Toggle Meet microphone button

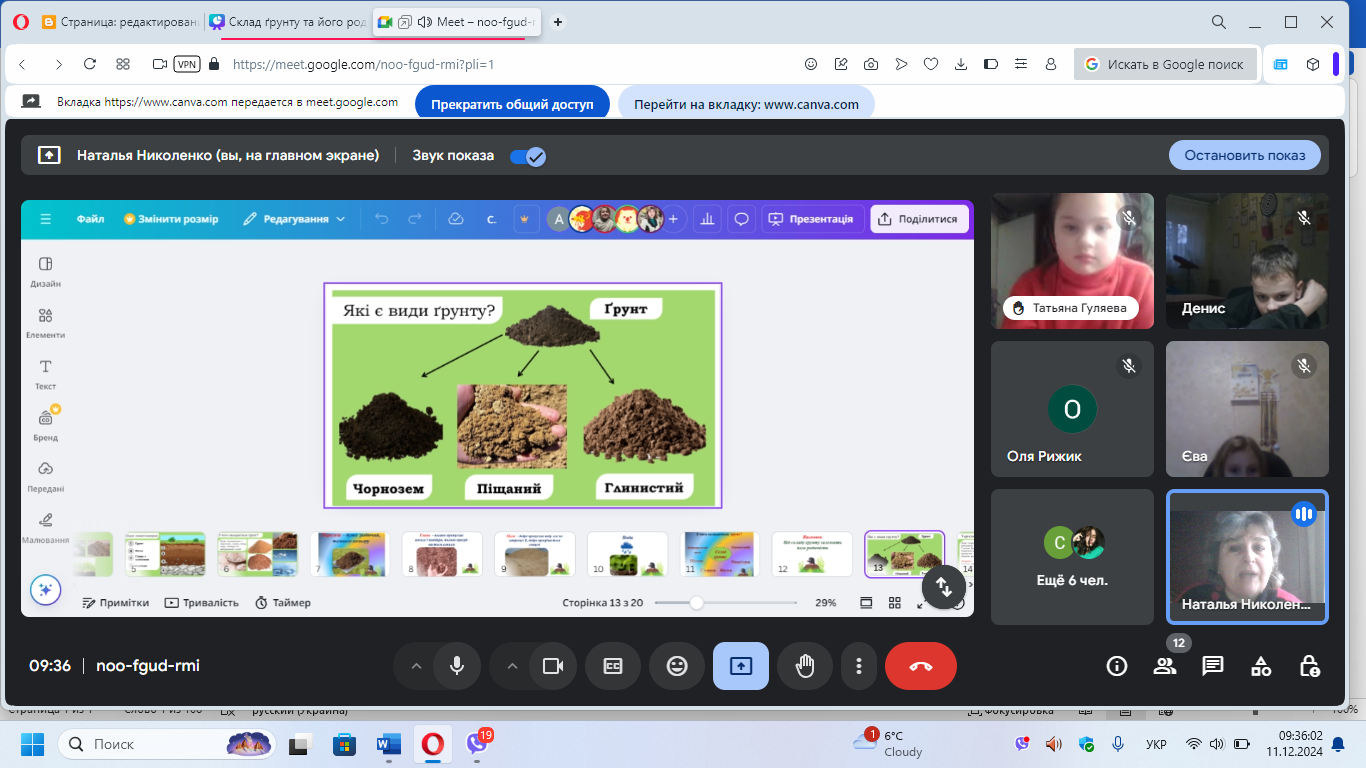pos(457,666)
